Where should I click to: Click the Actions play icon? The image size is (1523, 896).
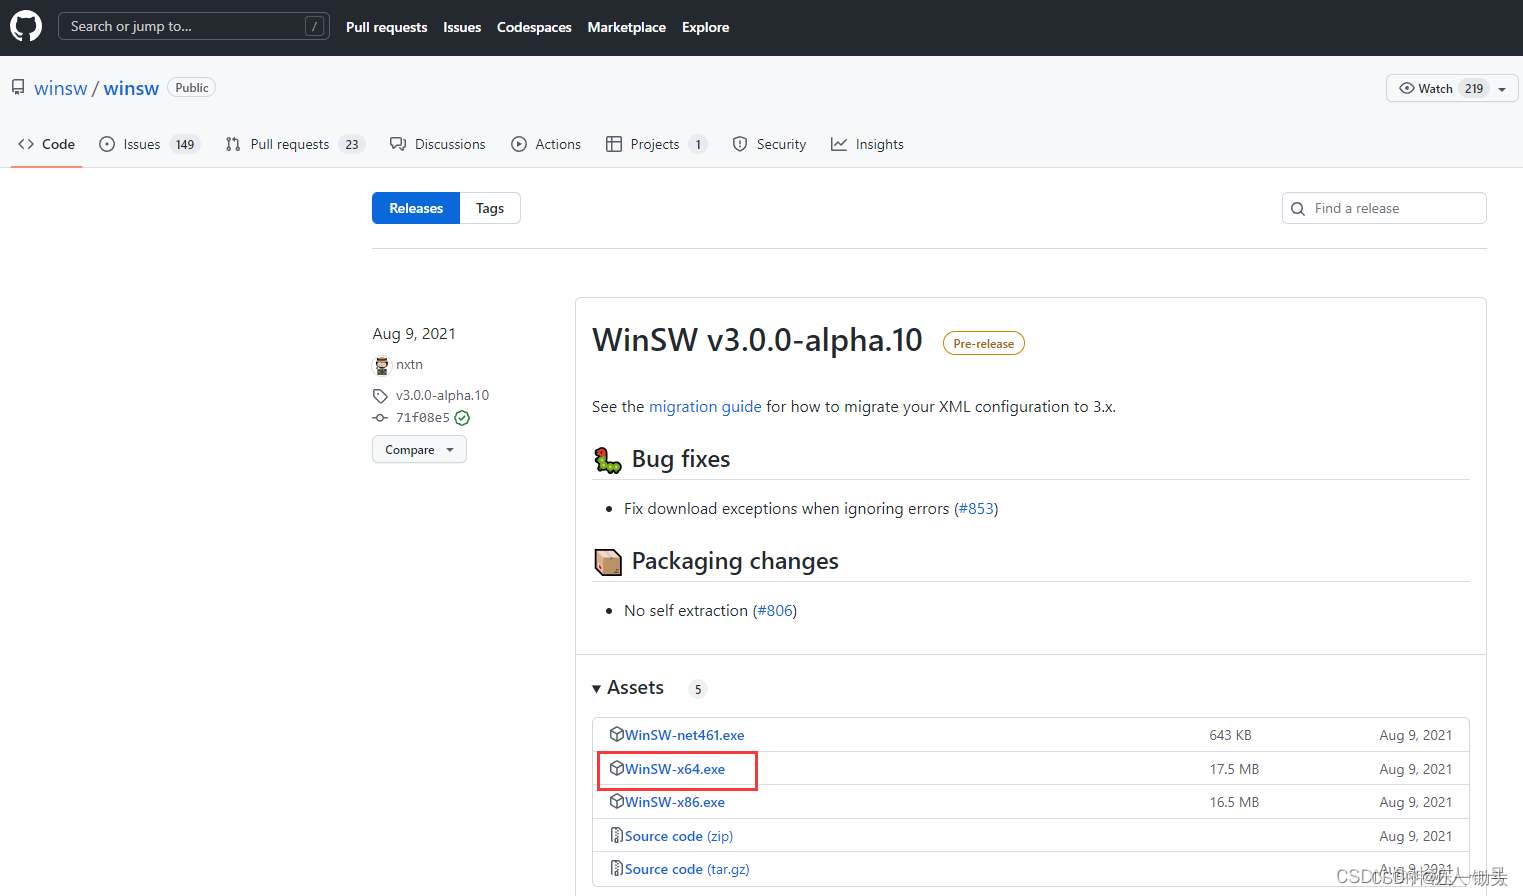(519, 144)
